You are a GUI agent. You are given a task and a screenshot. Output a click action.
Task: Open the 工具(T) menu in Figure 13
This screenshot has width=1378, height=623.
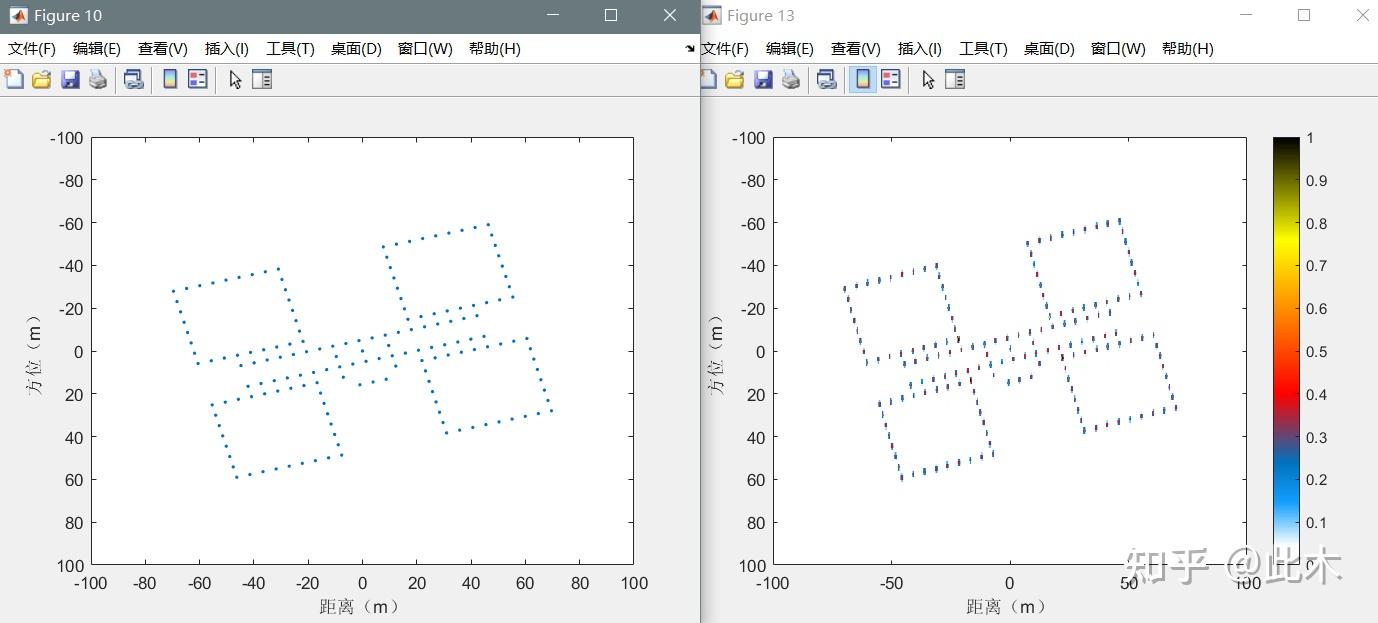983,48
